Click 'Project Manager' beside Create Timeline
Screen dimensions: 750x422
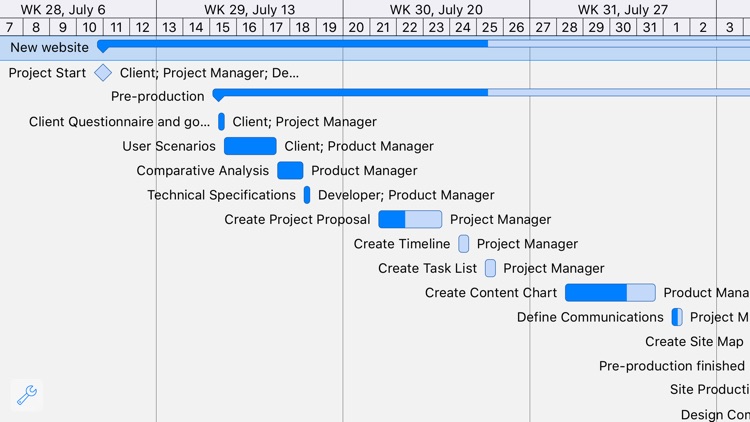(x=527, y=244)
